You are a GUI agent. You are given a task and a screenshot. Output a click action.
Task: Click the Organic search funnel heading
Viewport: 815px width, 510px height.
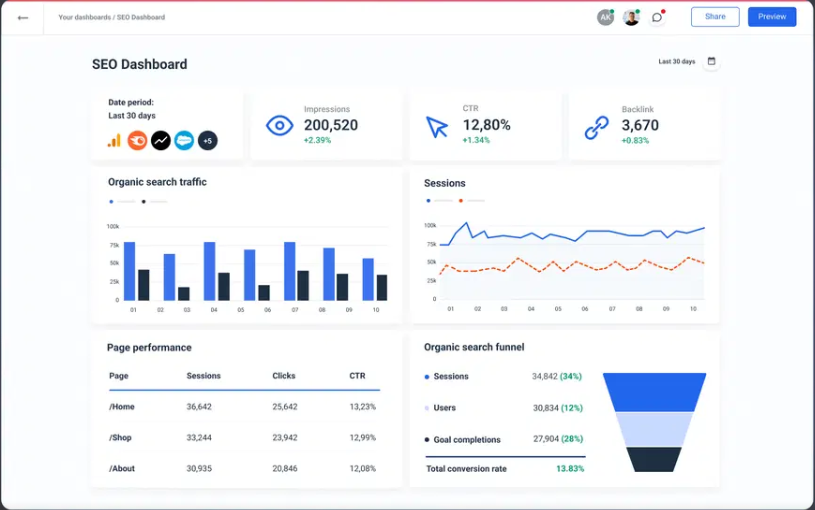(474, 347)
